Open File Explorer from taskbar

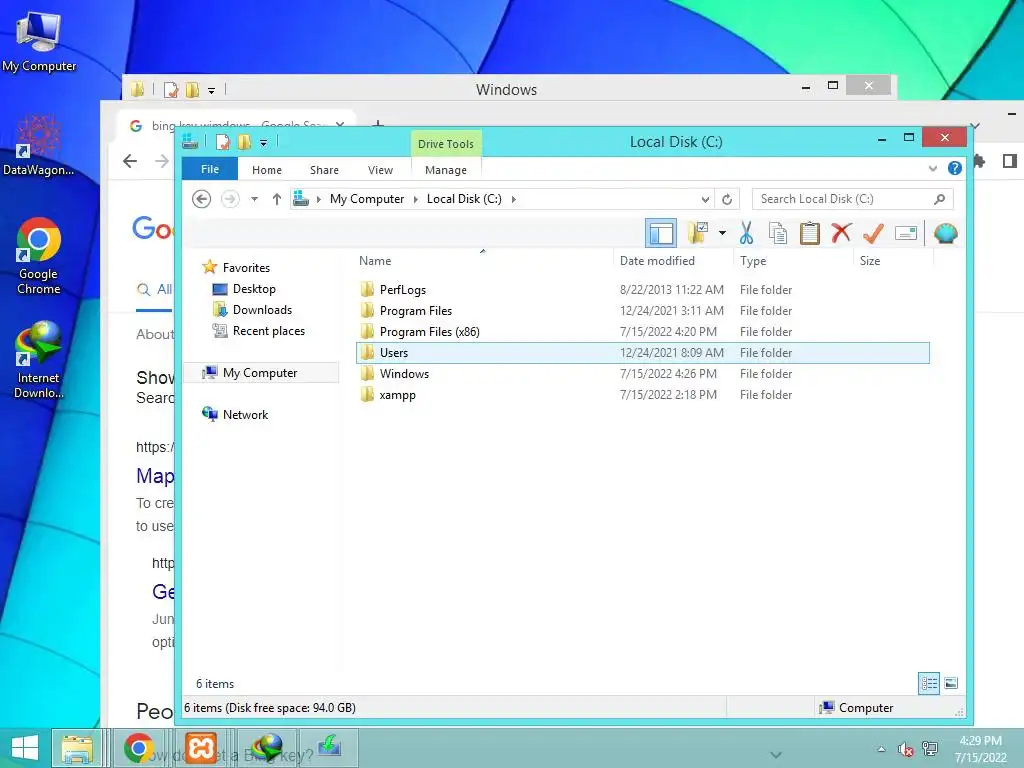coord(77,748)
